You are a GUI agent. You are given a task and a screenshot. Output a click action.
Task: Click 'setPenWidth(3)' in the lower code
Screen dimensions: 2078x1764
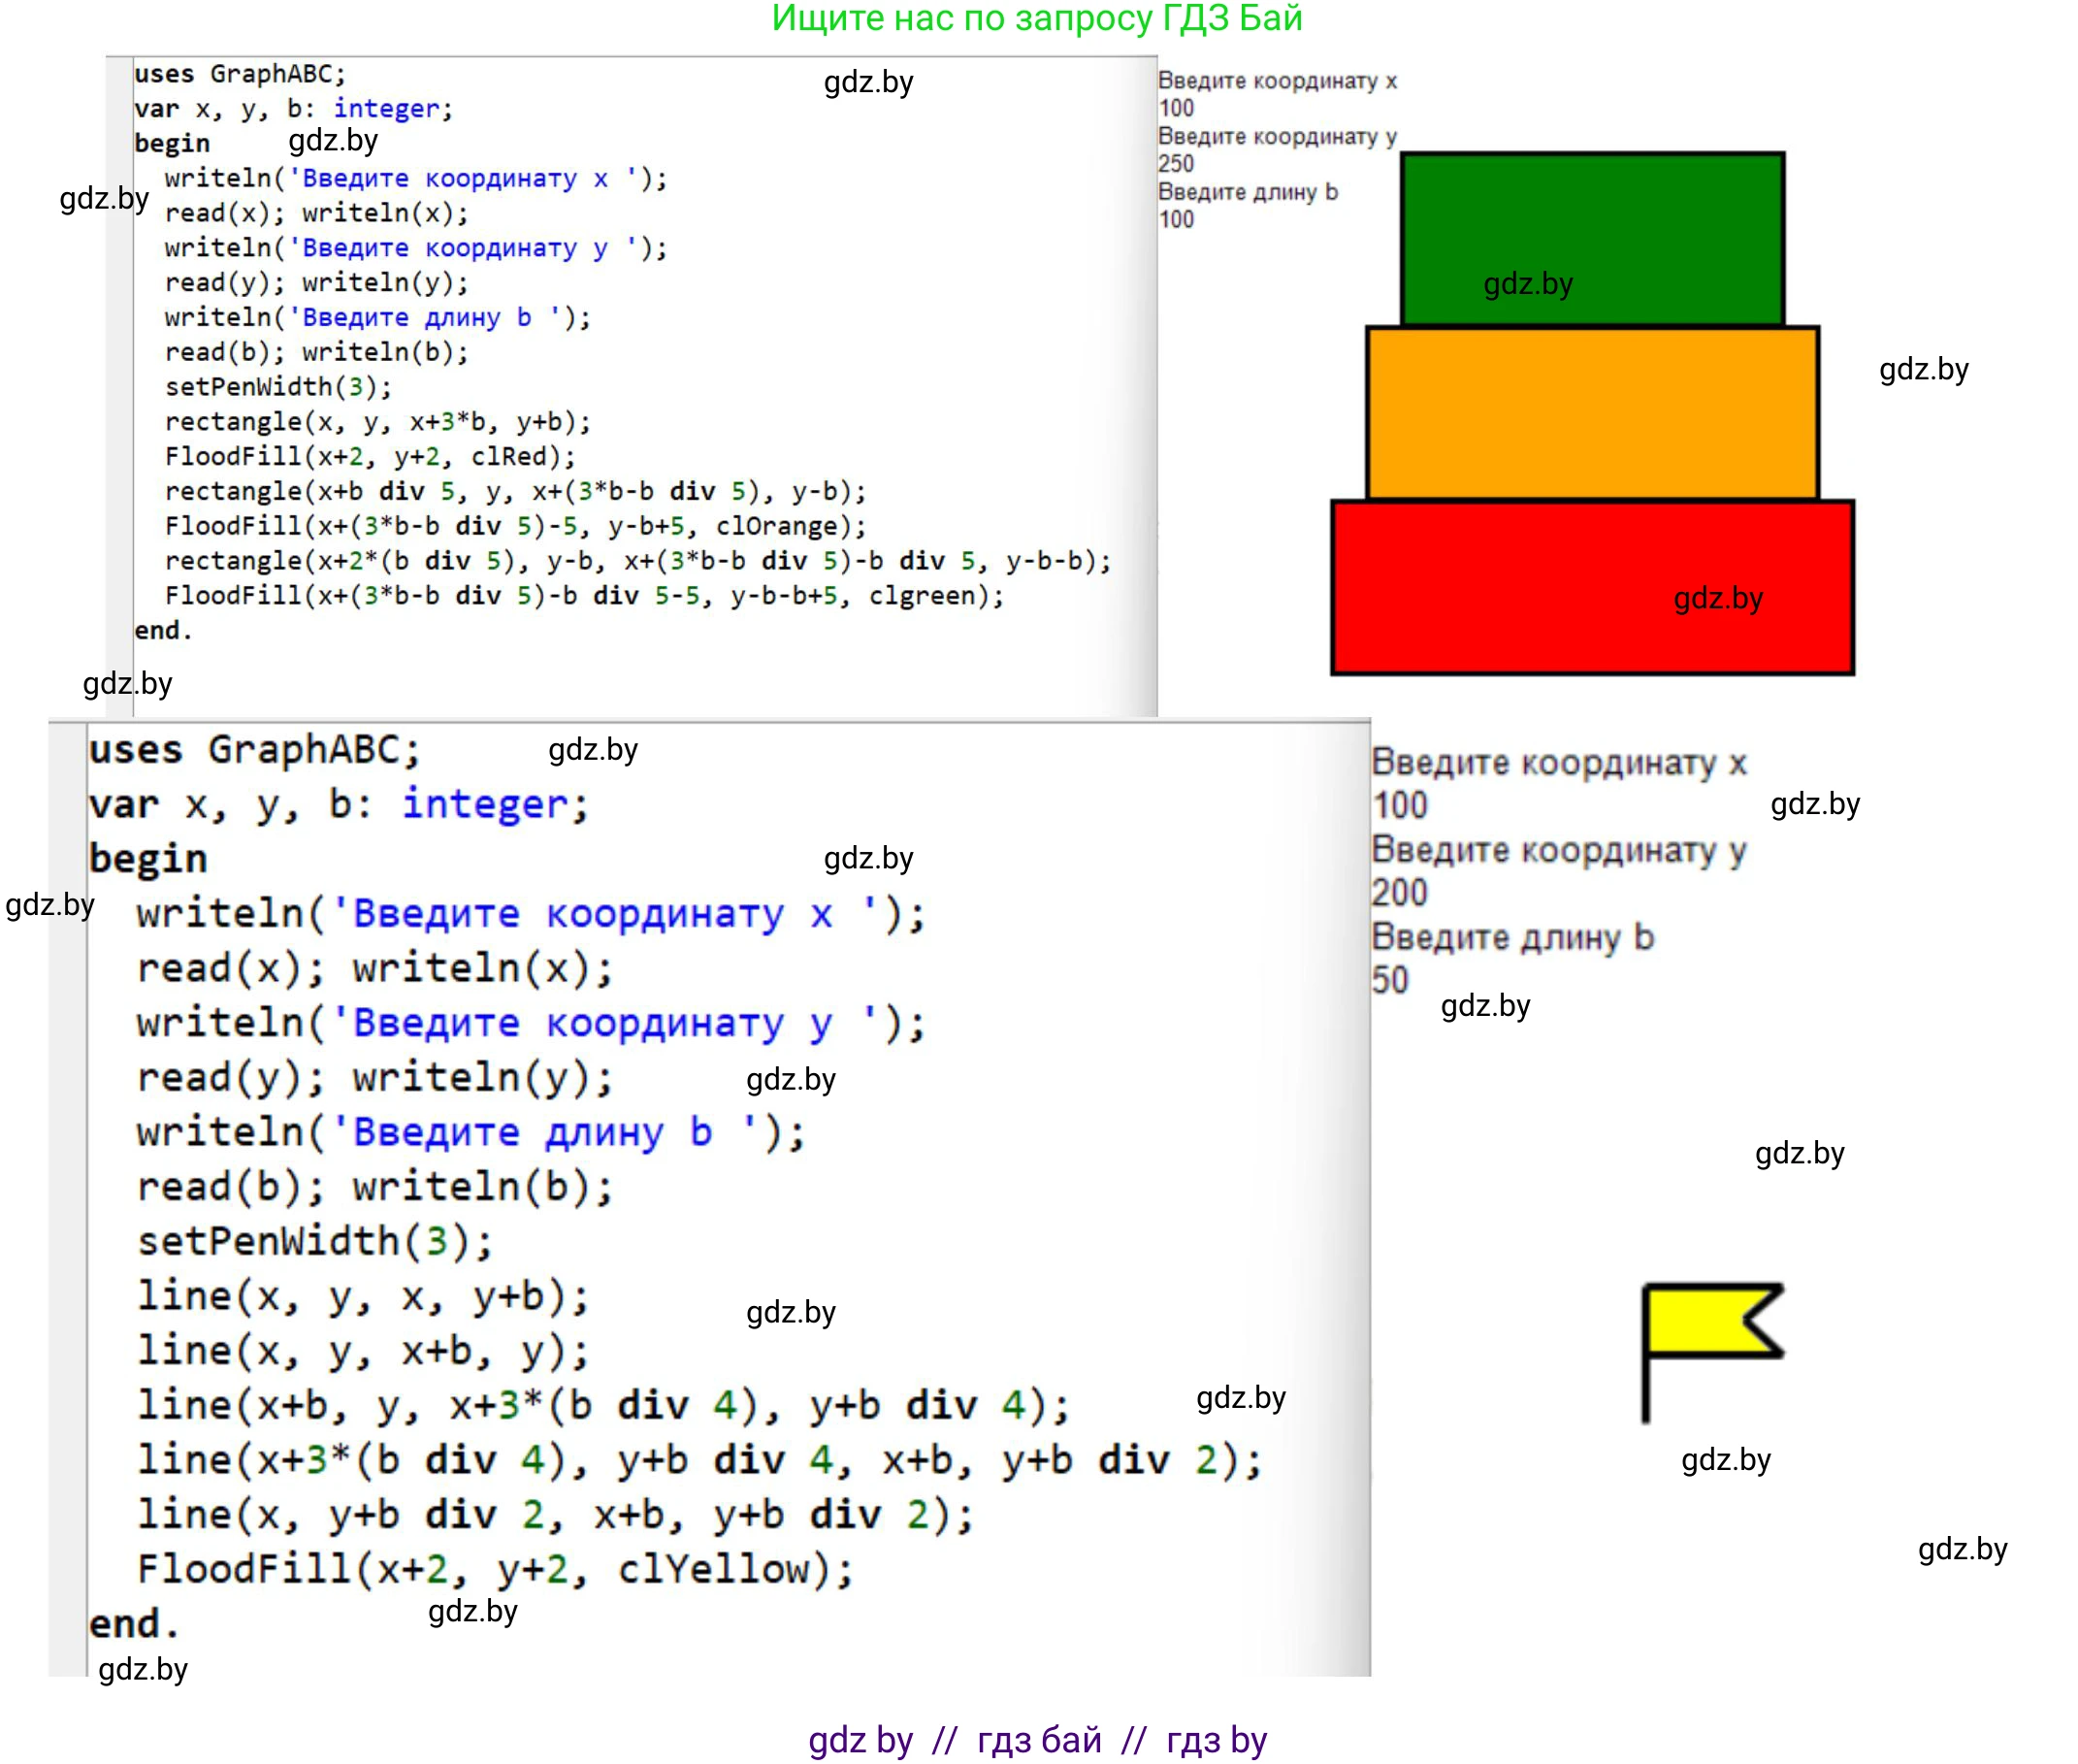[x=315, y=1241]
